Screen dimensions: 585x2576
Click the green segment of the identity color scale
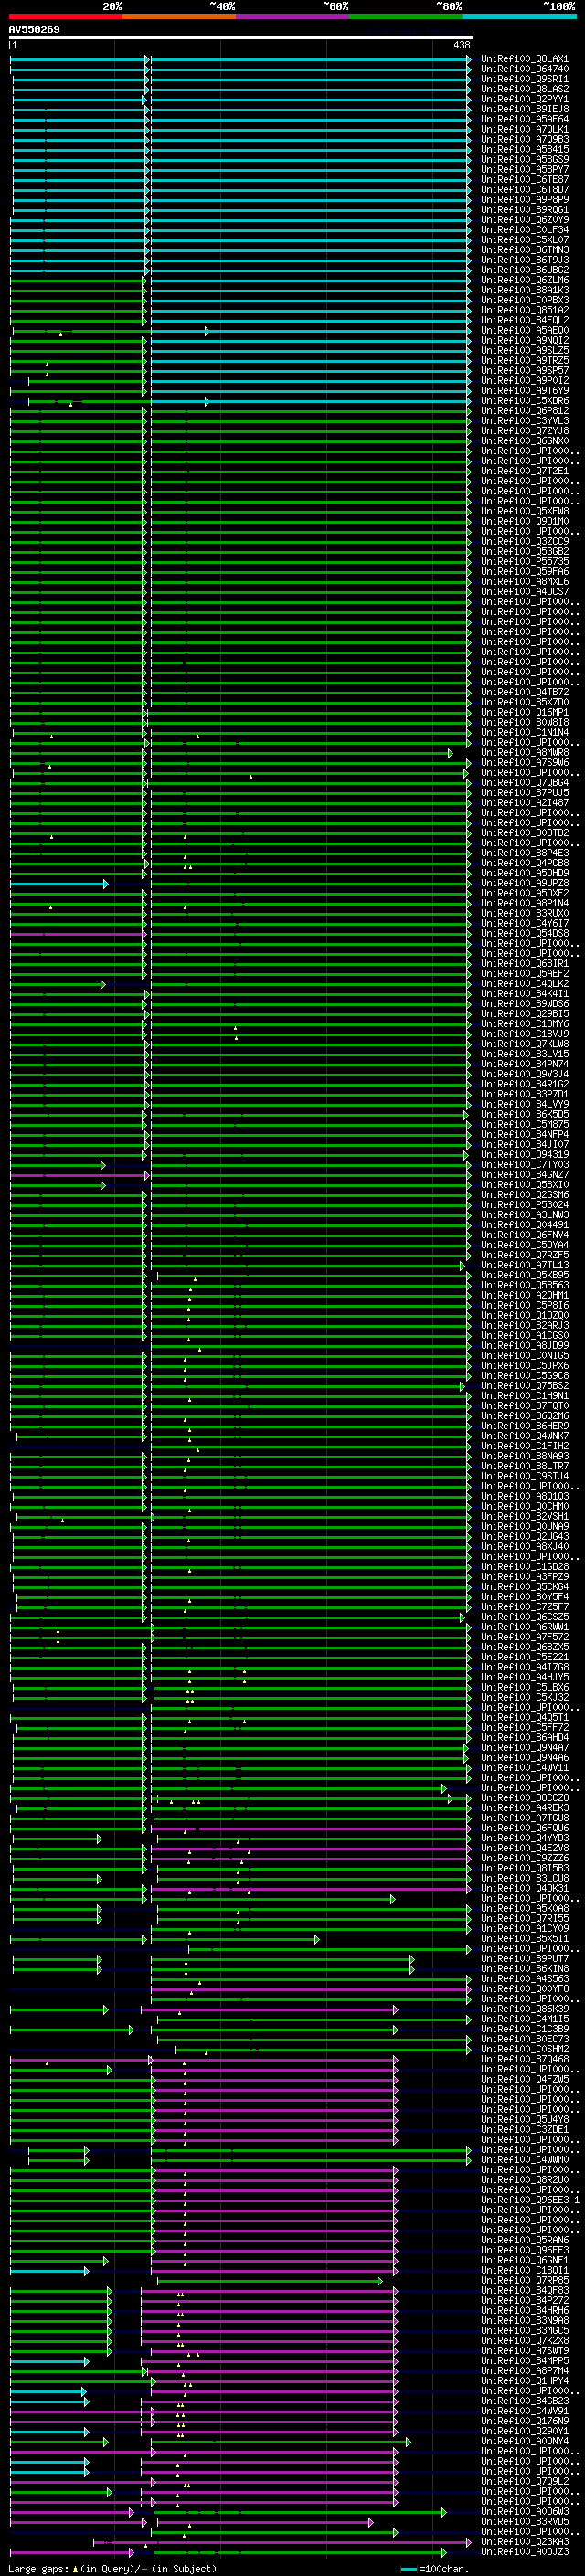click(406, 16)
